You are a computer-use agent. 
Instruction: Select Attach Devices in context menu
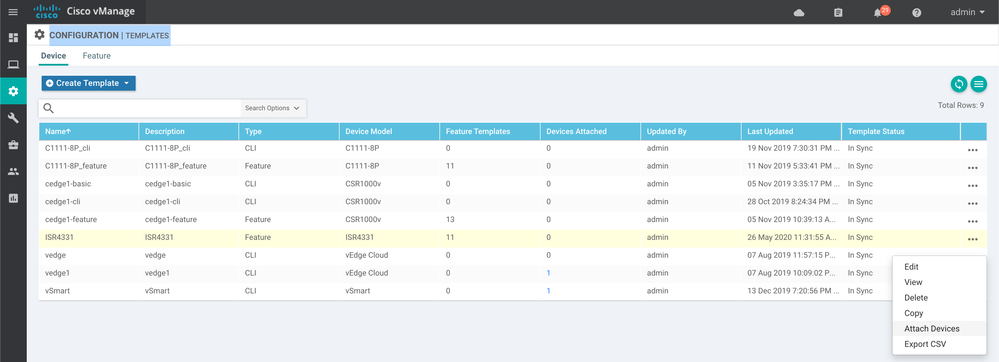[939, 329]
